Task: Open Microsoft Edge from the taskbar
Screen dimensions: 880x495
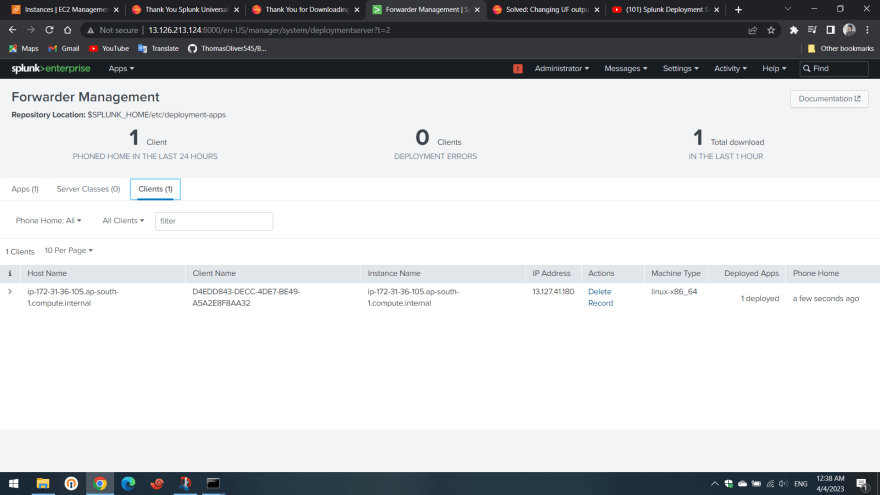Action: (x=128, y=483)
